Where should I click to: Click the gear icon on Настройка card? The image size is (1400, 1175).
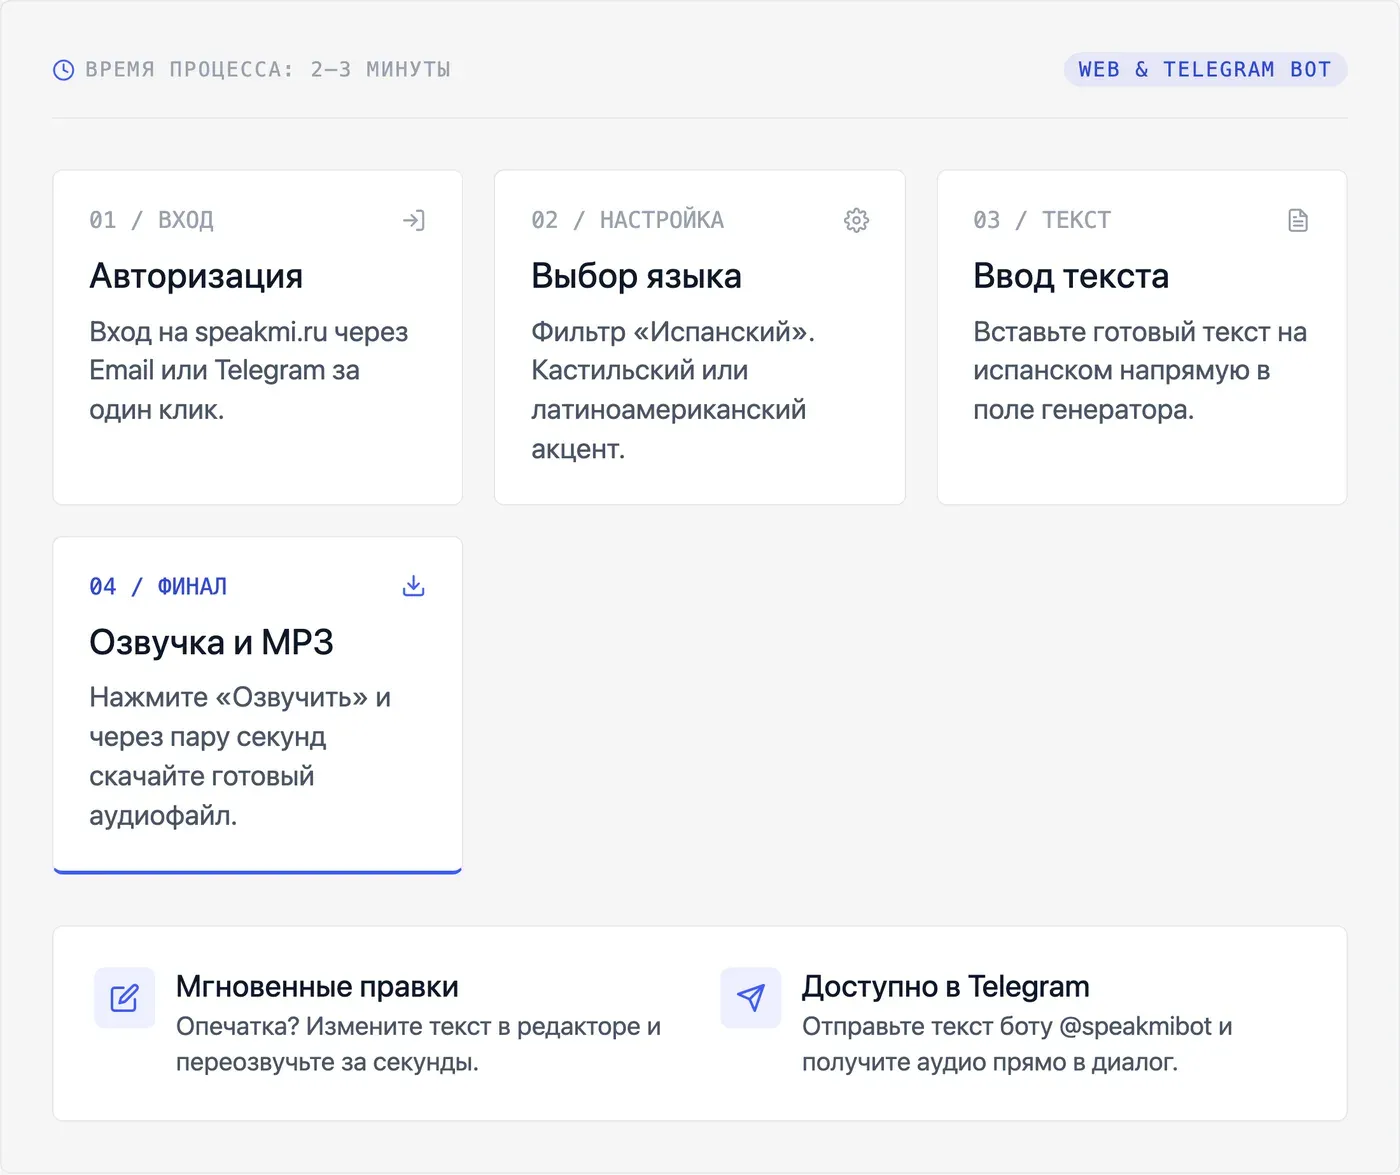coord(857,220)
